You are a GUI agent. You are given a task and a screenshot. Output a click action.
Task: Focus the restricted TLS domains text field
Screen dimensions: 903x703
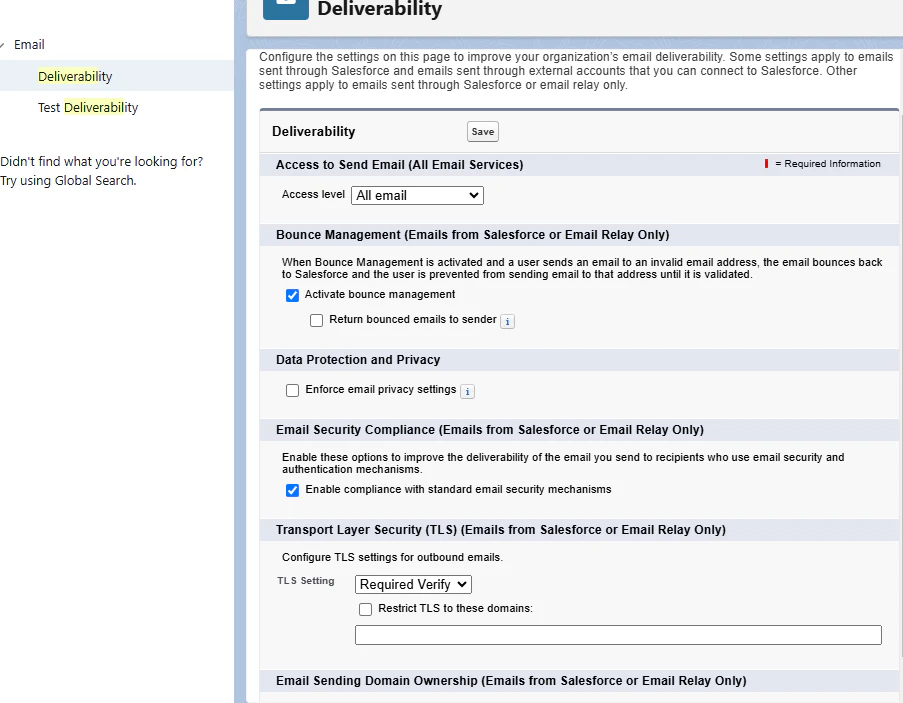pyautogui.click(x=618, y=634)
